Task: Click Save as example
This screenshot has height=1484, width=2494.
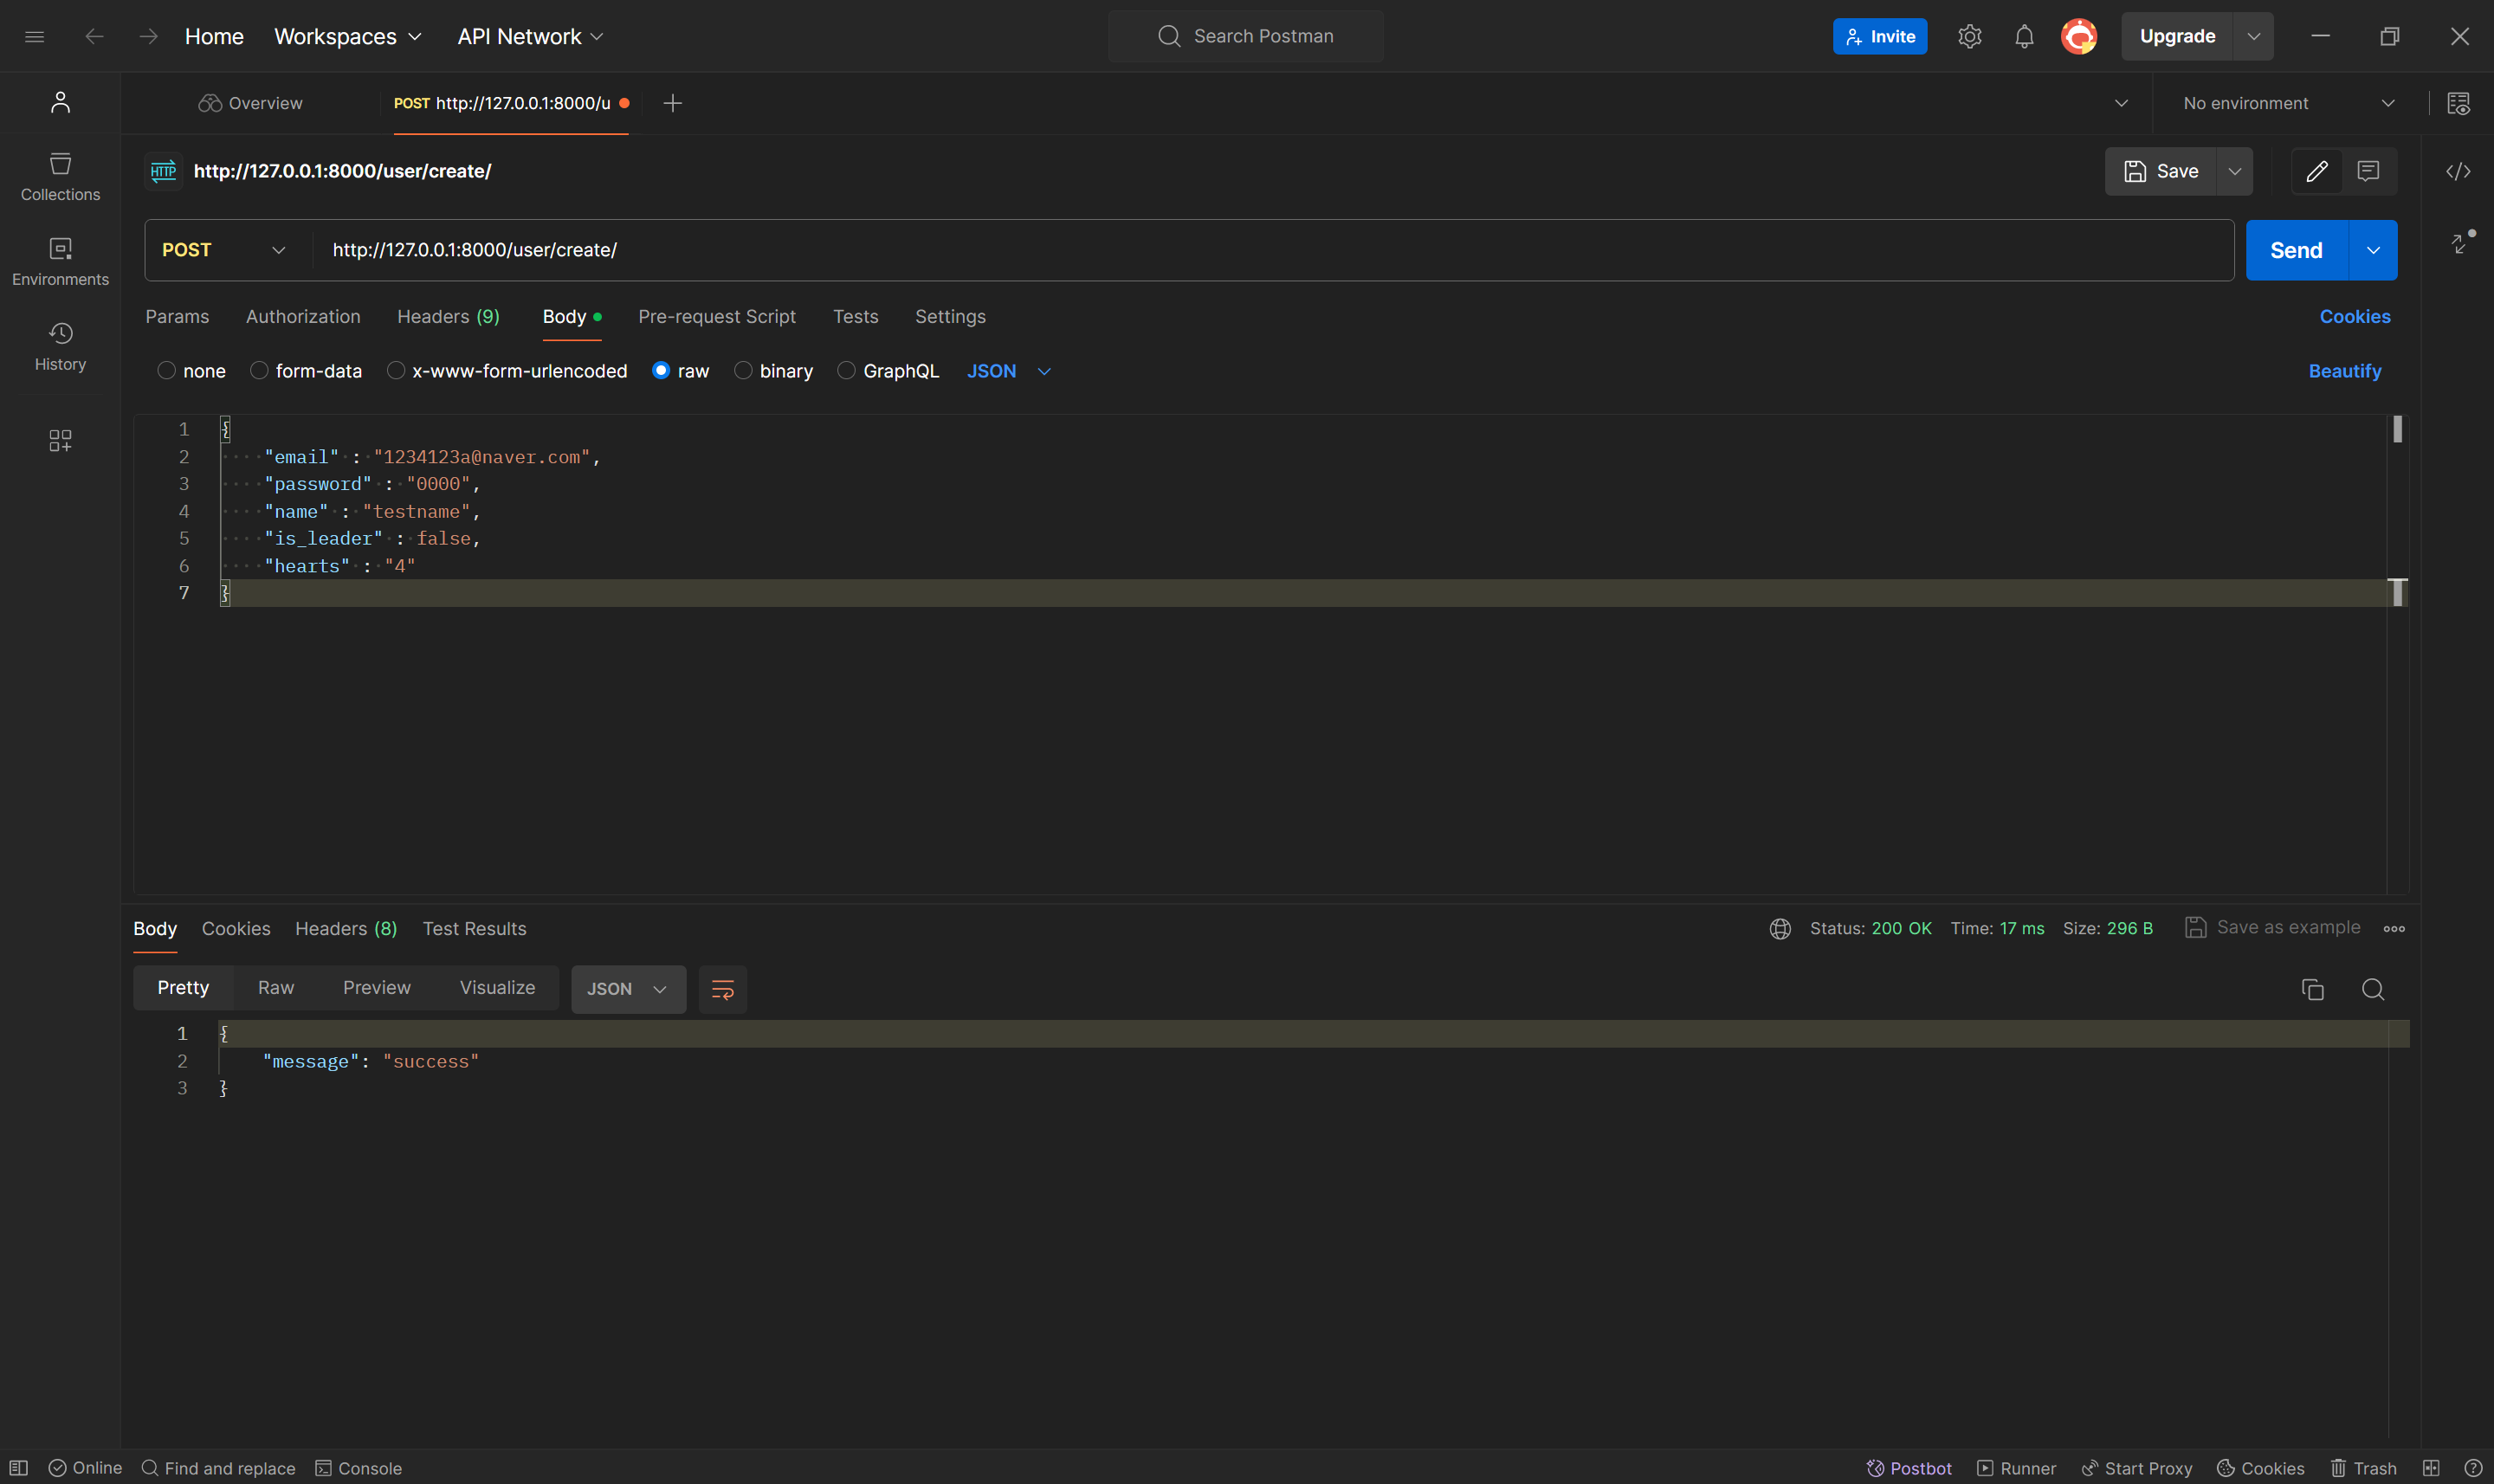Action: [2272, 927]
